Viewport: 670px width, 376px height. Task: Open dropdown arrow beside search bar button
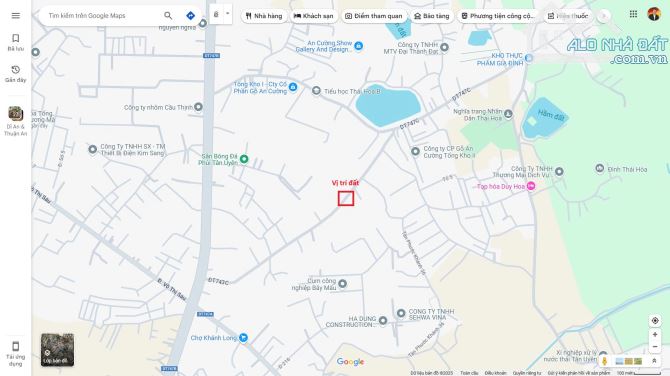point(227,14)
